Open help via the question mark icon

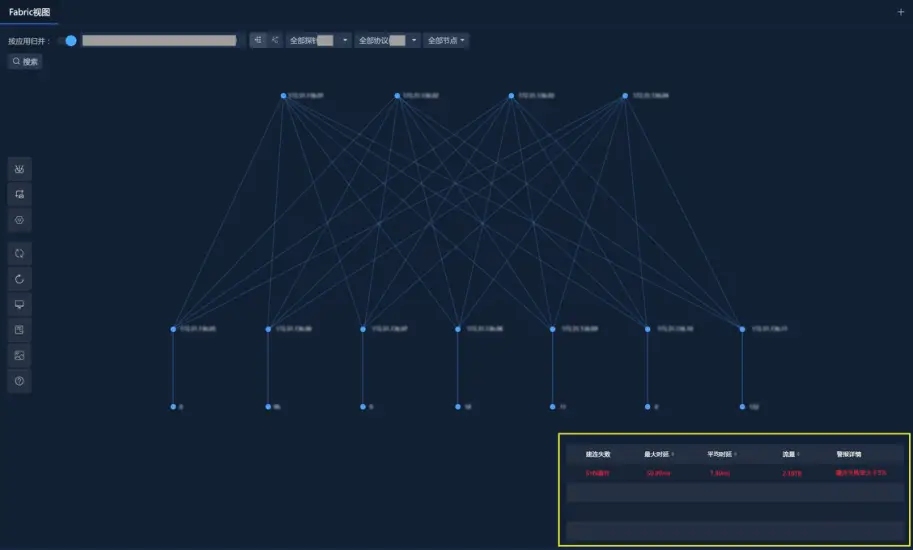19,381
